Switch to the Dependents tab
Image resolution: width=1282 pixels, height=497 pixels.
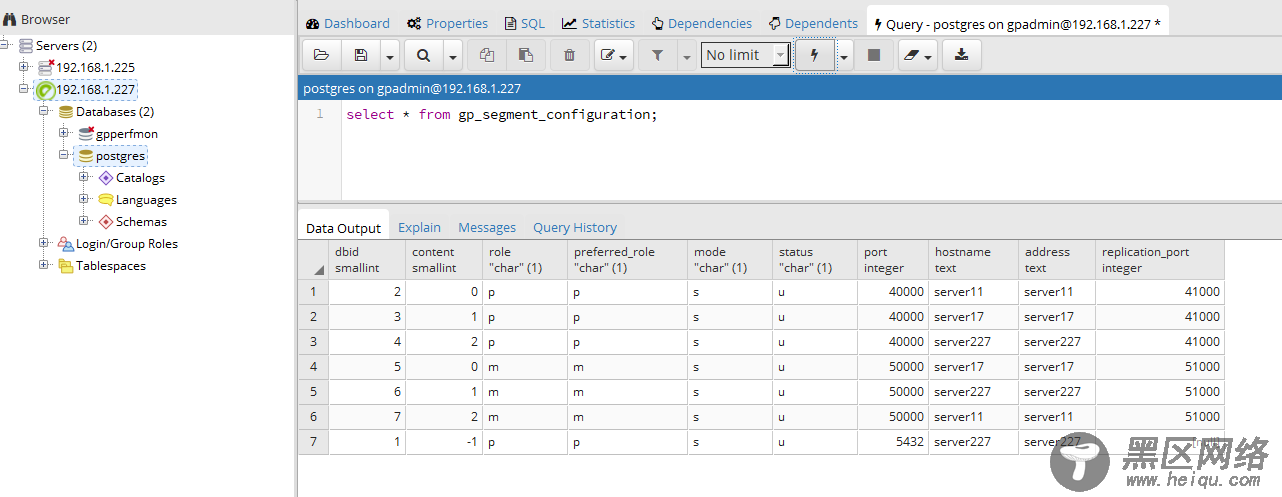coord(813,23)
